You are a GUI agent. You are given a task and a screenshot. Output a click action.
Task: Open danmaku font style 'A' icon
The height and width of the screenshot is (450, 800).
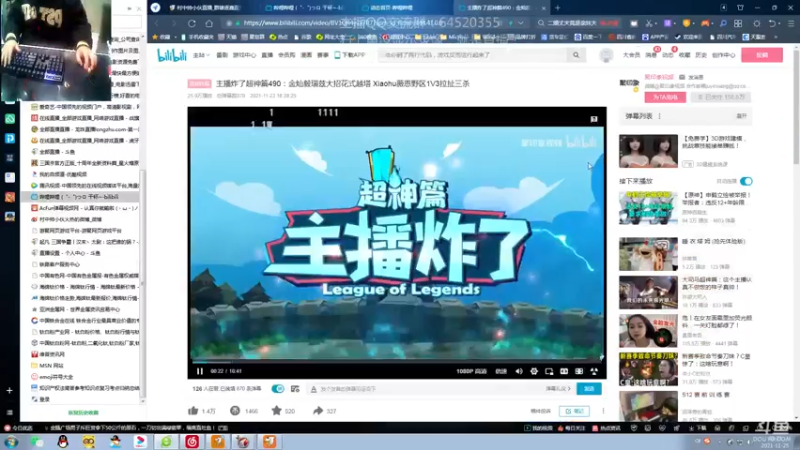[313, 389]
